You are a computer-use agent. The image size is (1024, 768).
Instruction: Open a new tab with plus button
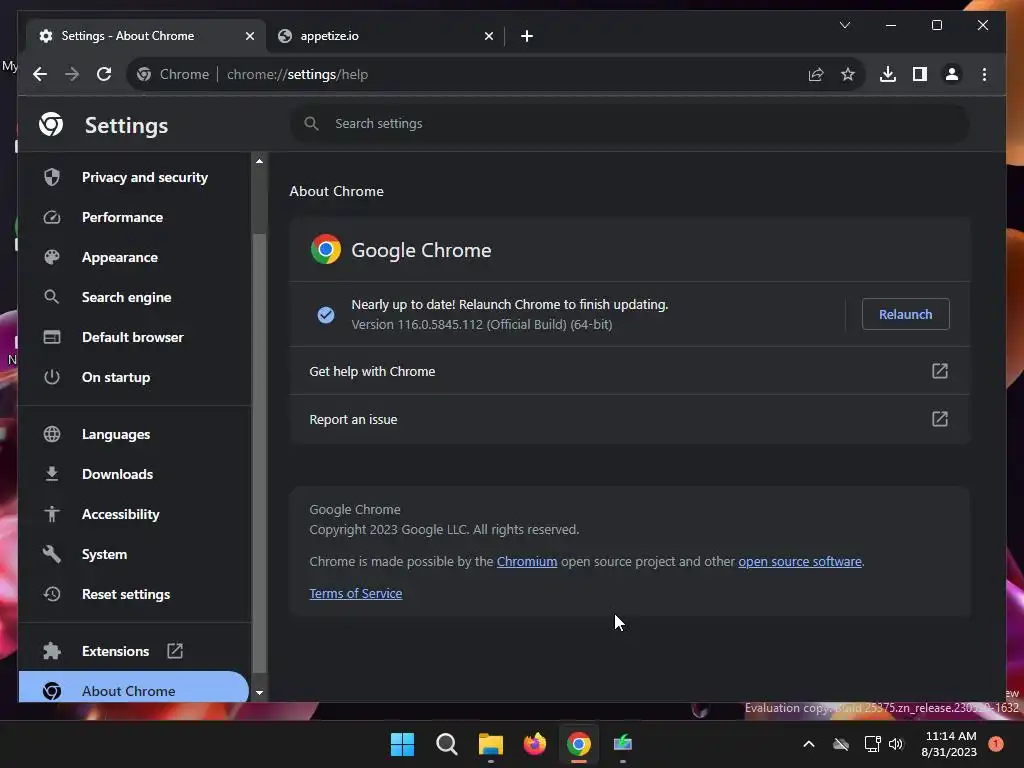click(x=527, y=36)
